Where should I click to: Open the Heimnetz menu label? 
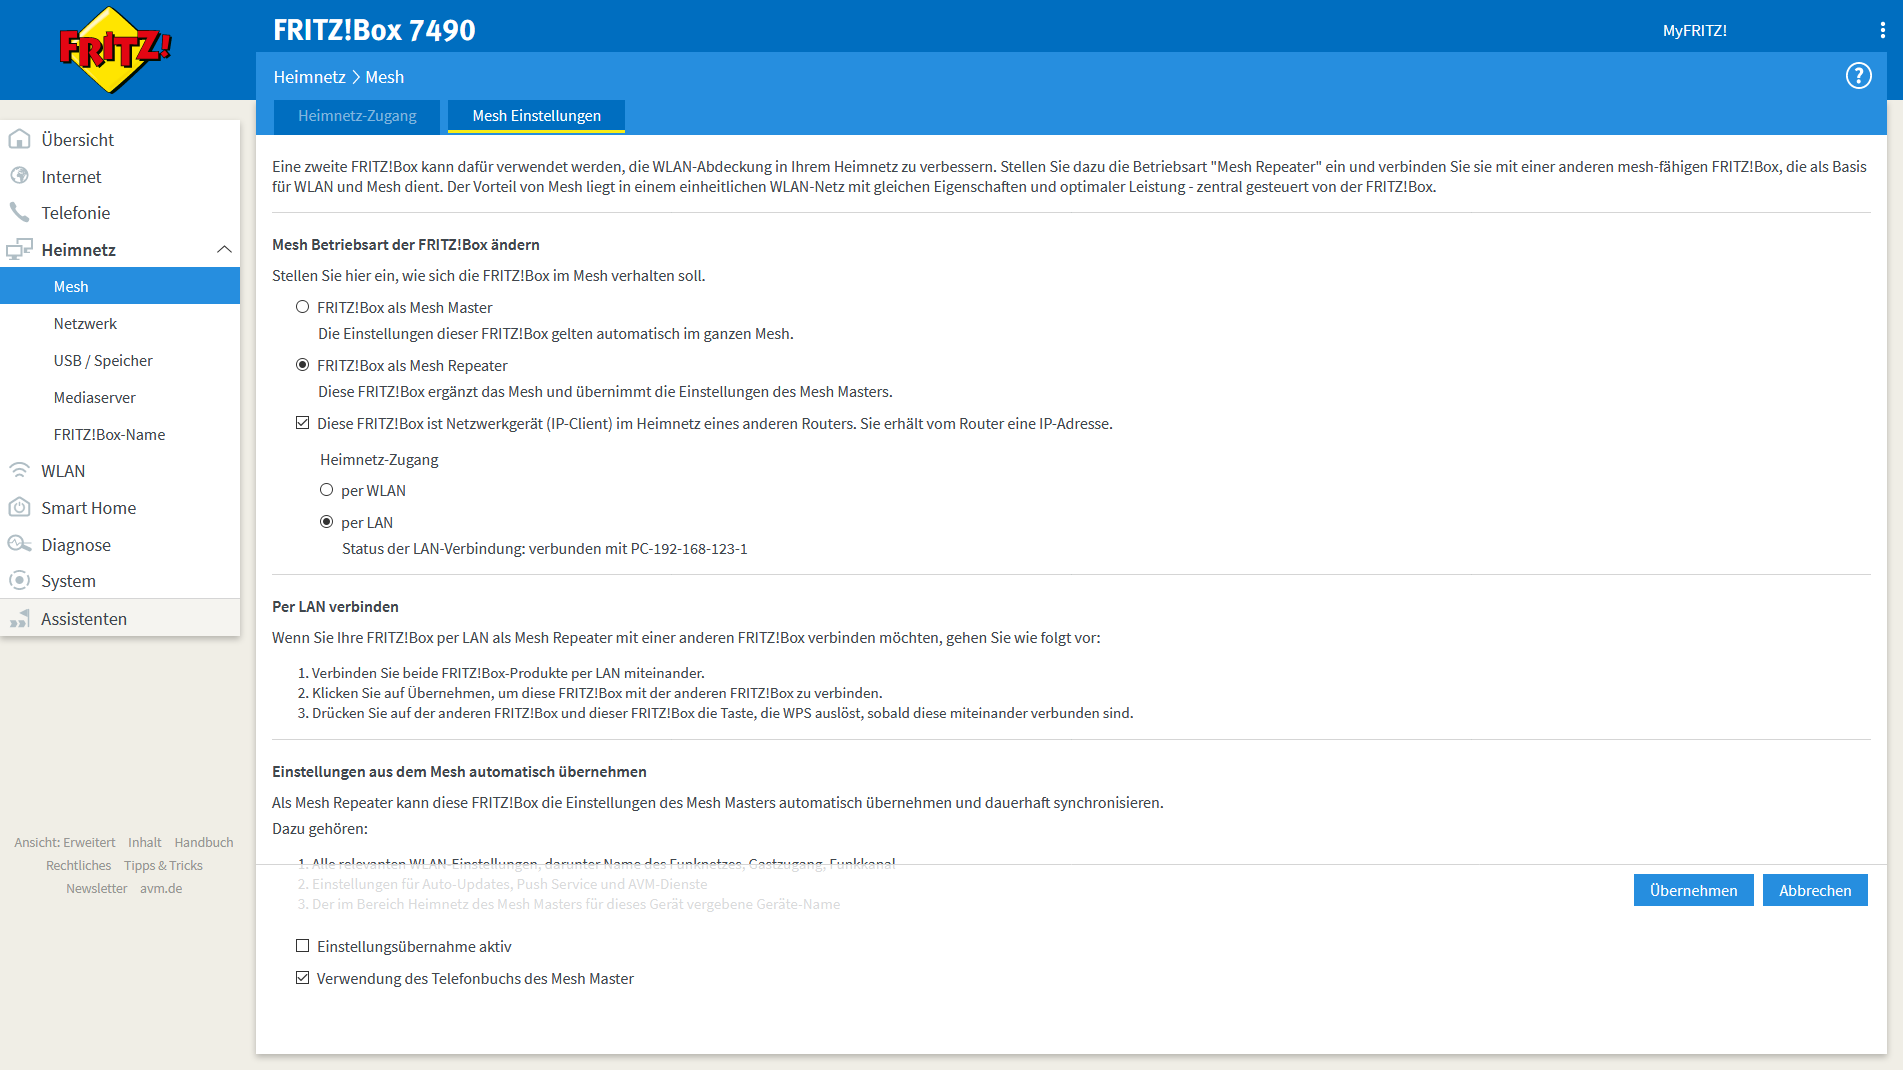pos(78,249)
